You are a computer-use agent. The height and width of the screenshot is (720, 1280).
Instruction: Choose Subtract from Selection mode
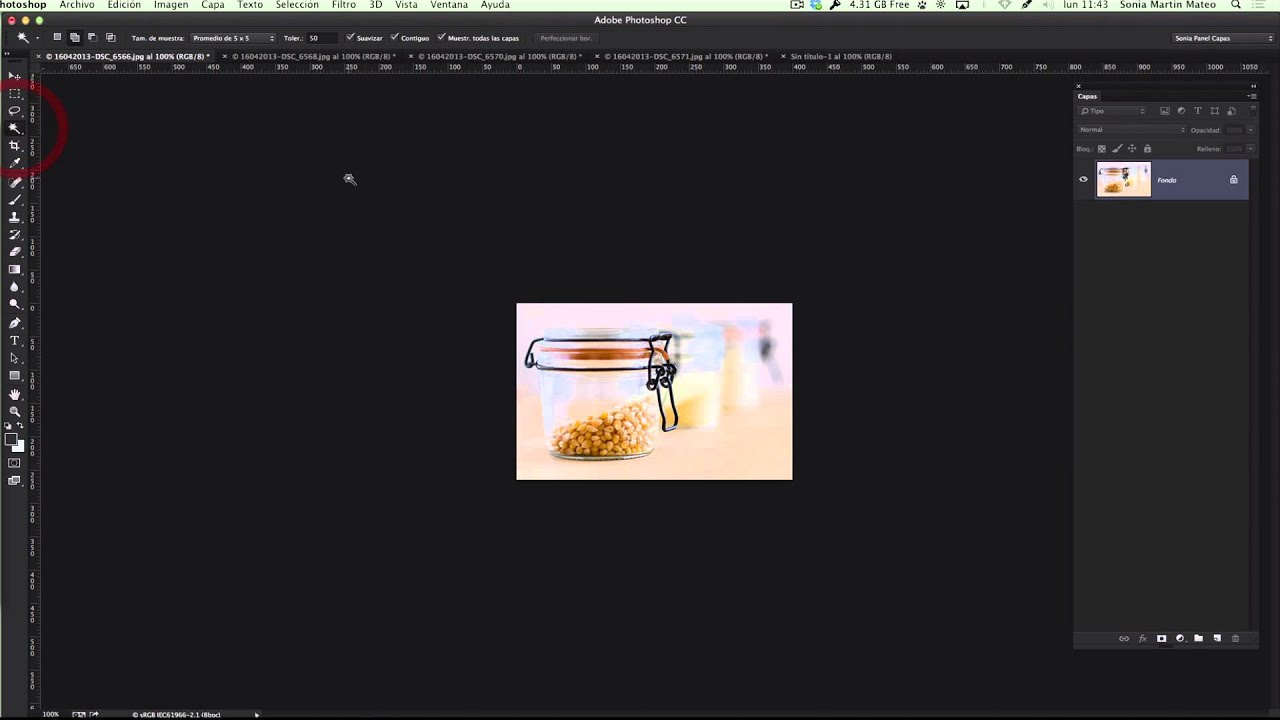point(92,38)
